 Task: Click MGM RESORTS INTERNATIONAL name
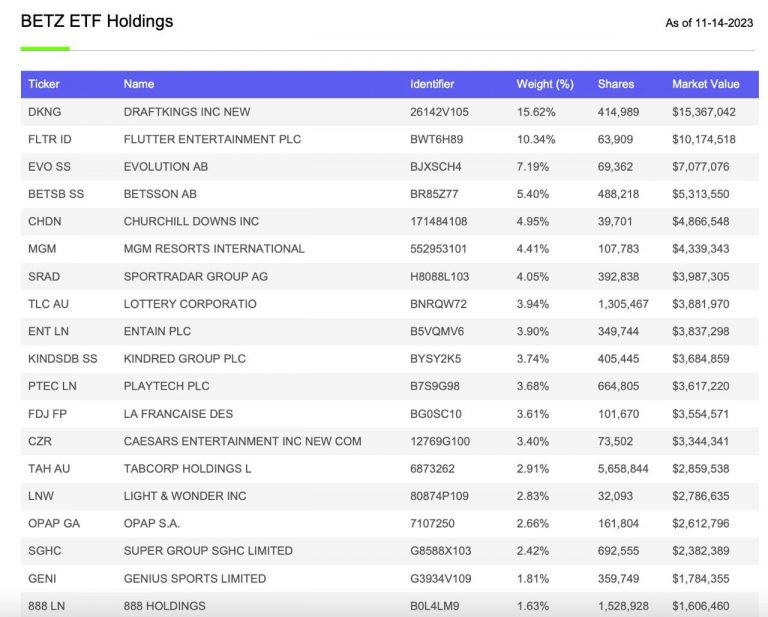[214, 249]
